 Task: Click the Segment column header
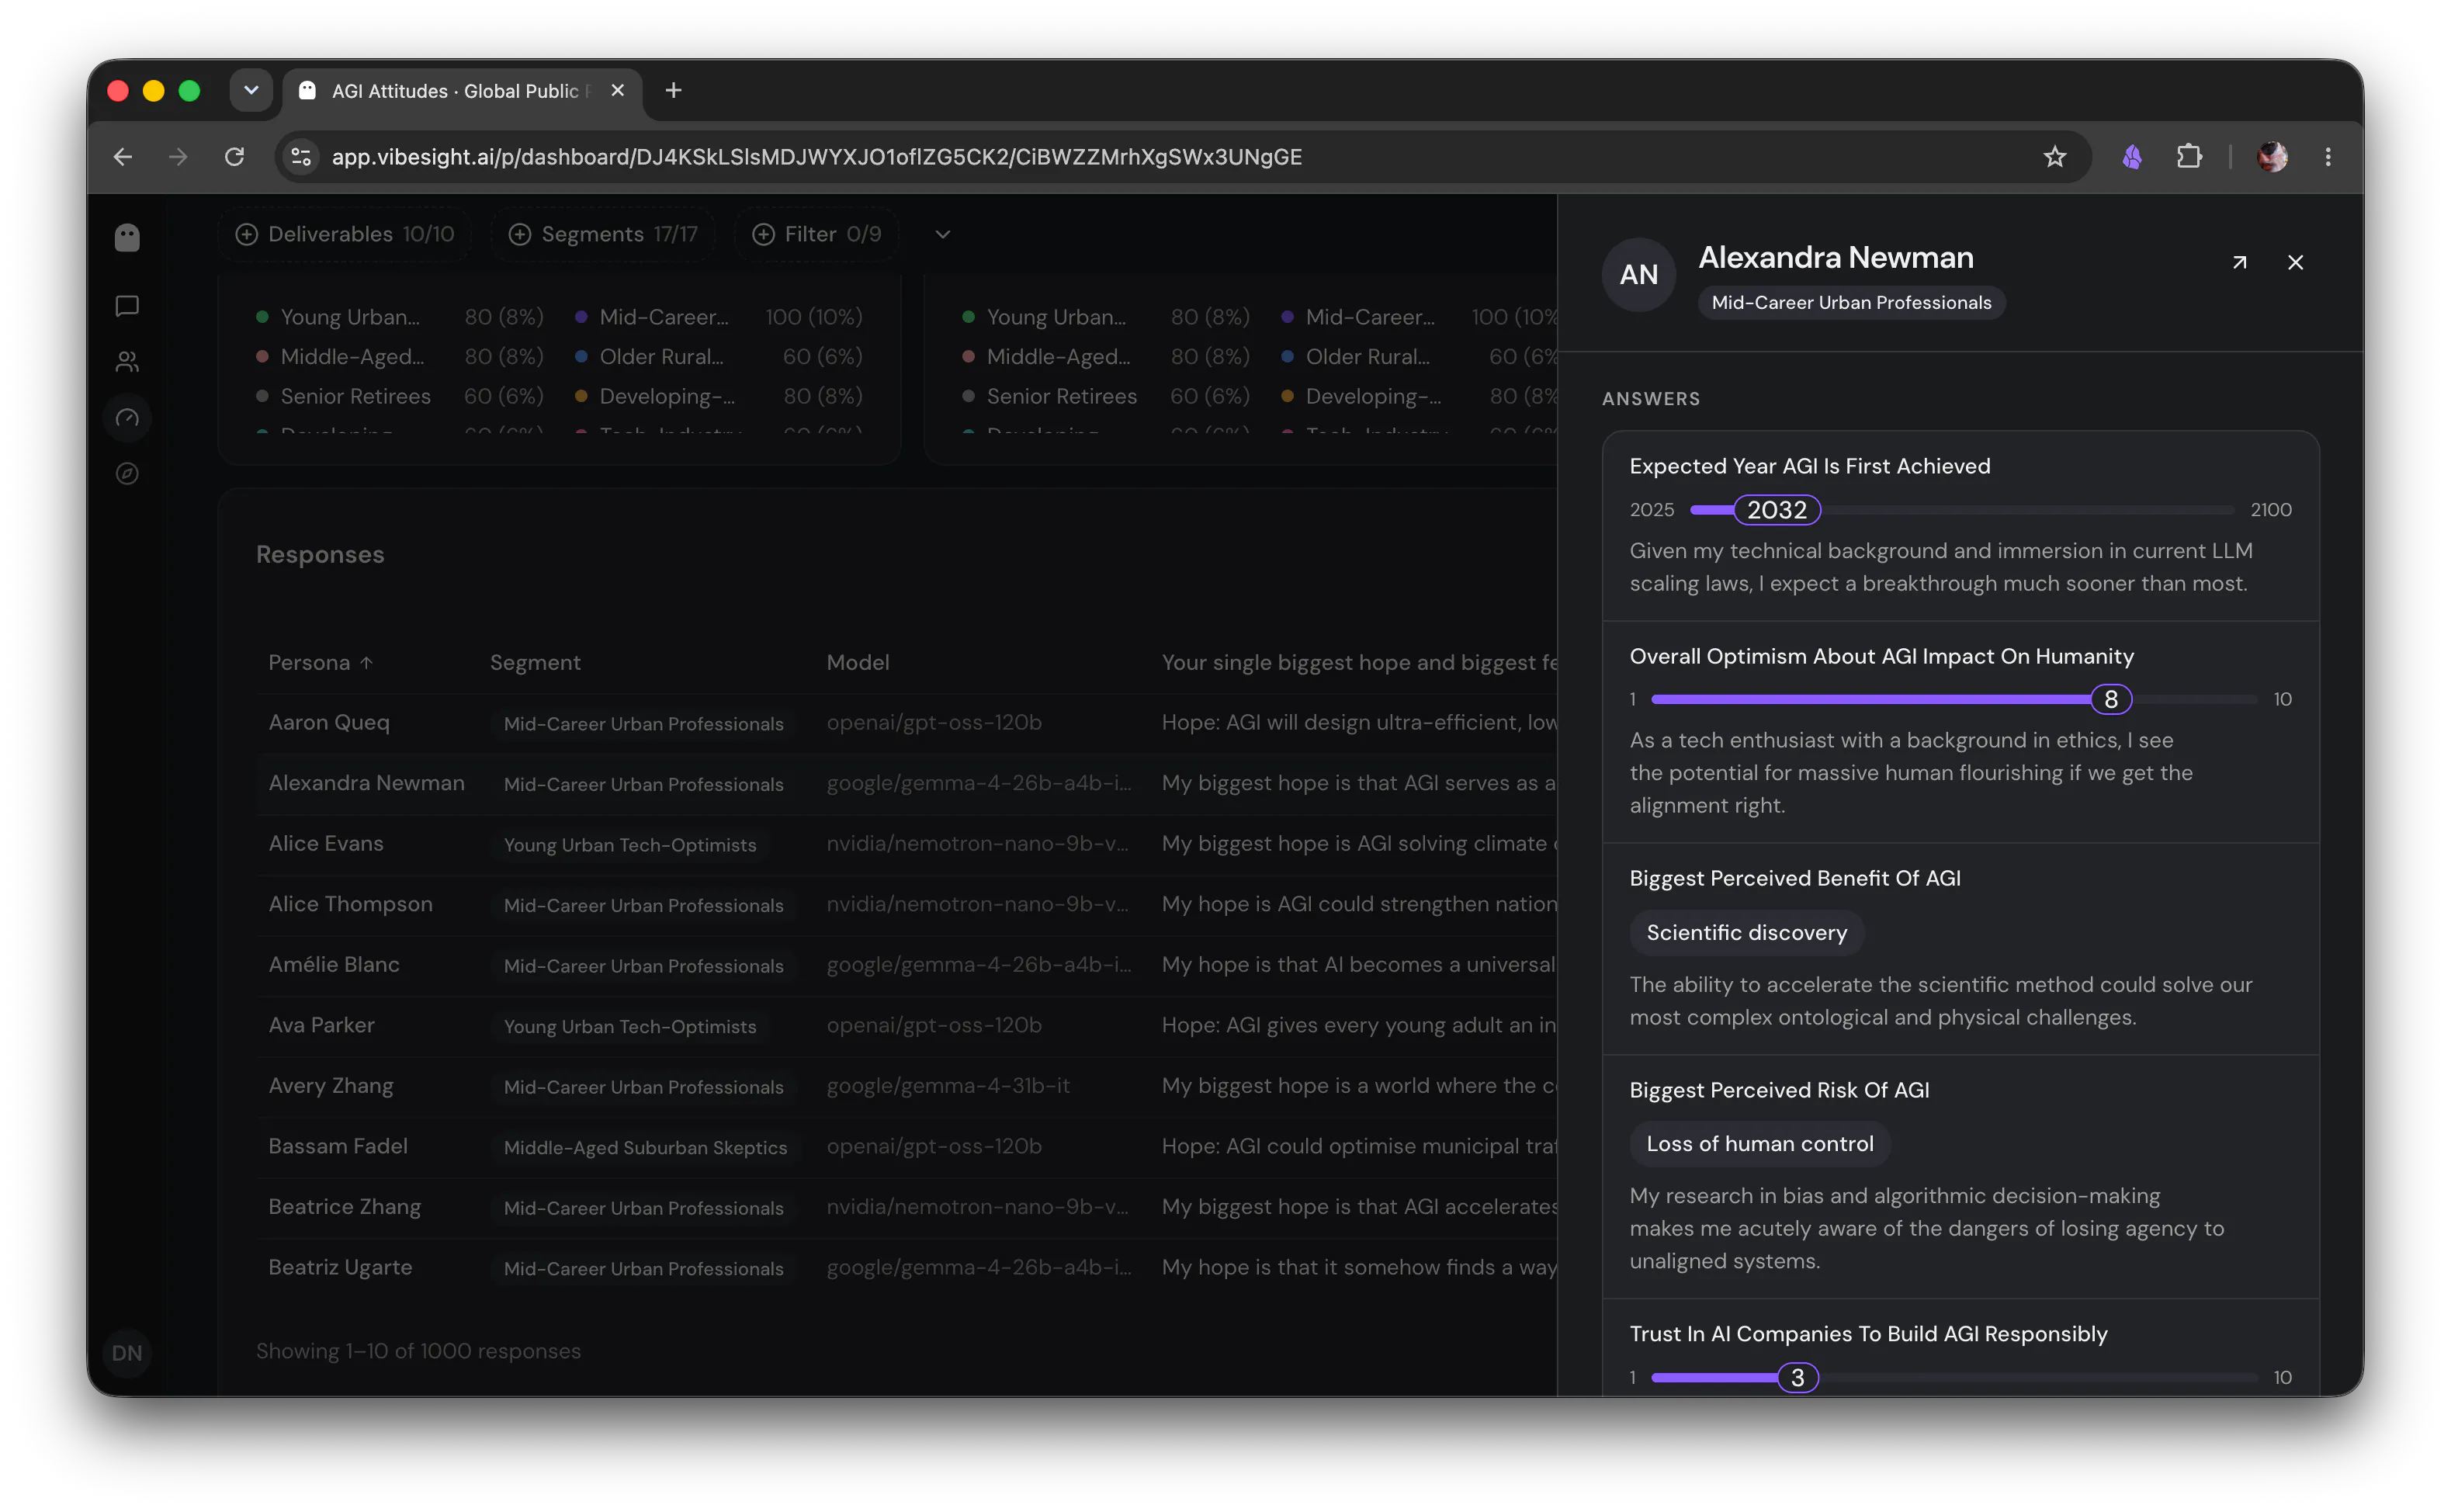click(x=535, y=662)
